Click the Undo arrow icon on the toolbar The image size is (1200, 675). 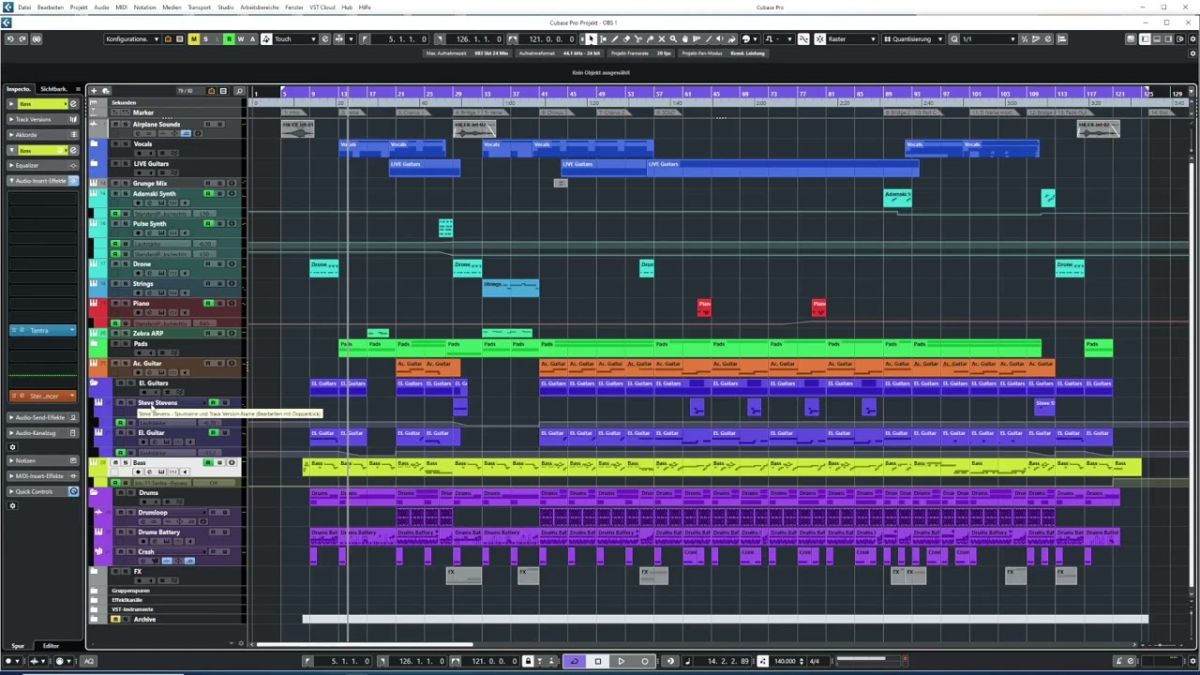[10, 40]
